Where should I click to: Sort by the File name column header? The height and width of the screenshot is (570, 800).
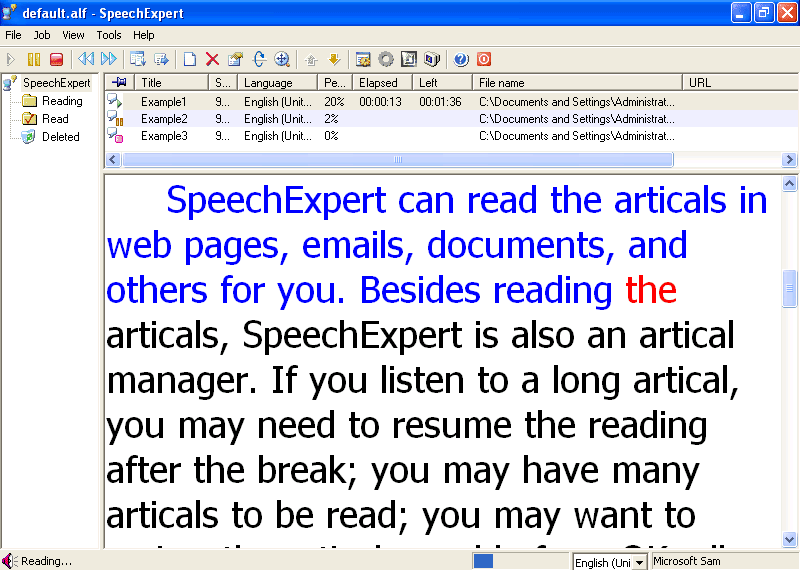[577, 82]
